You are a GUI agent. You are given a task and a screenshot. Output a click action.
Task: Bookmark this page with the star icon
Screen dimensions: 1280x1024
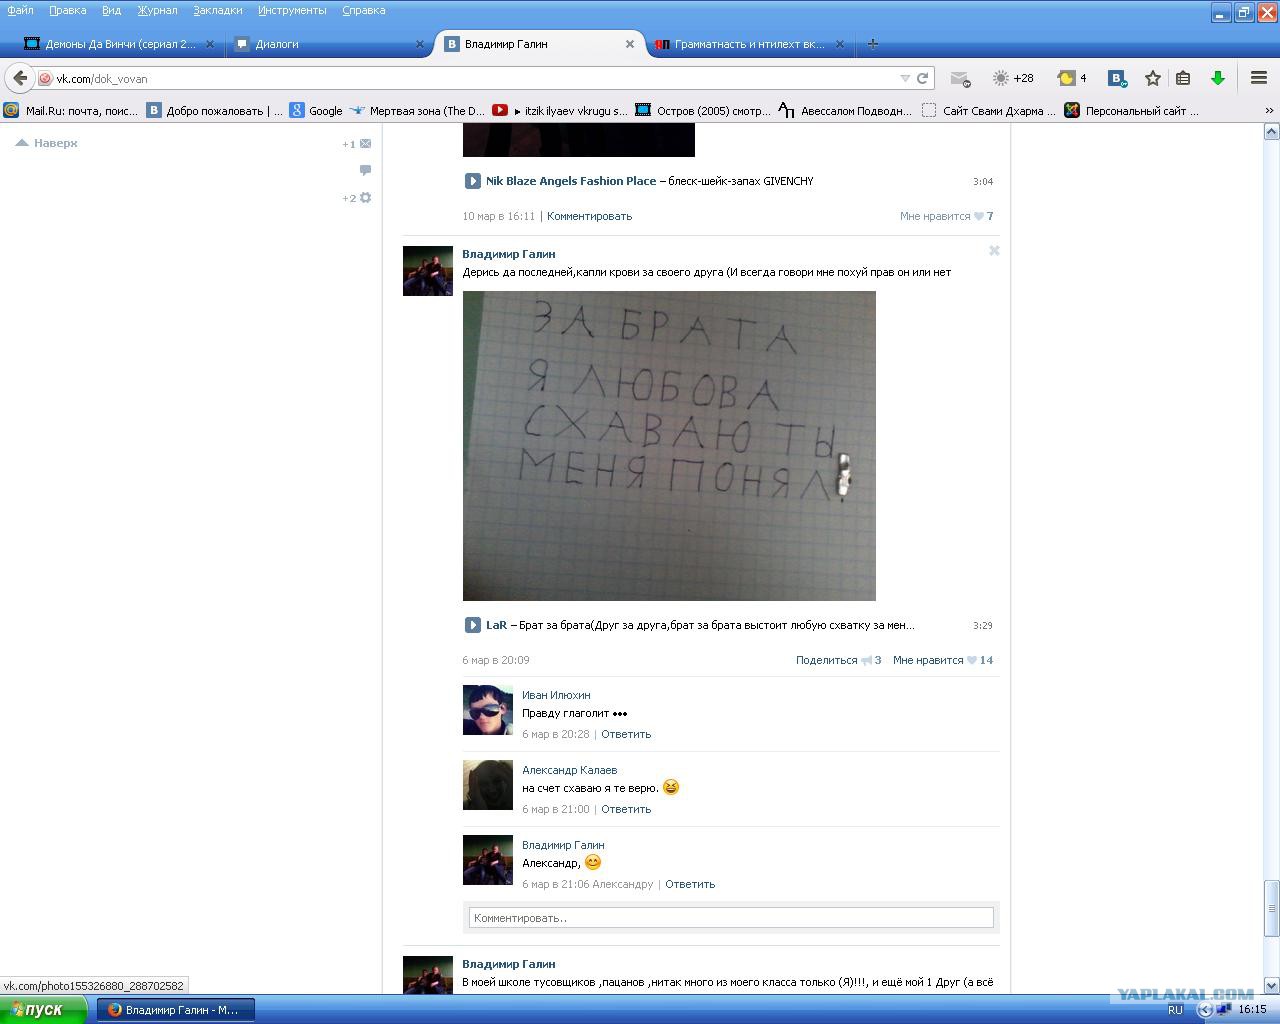pos(1153,78)
